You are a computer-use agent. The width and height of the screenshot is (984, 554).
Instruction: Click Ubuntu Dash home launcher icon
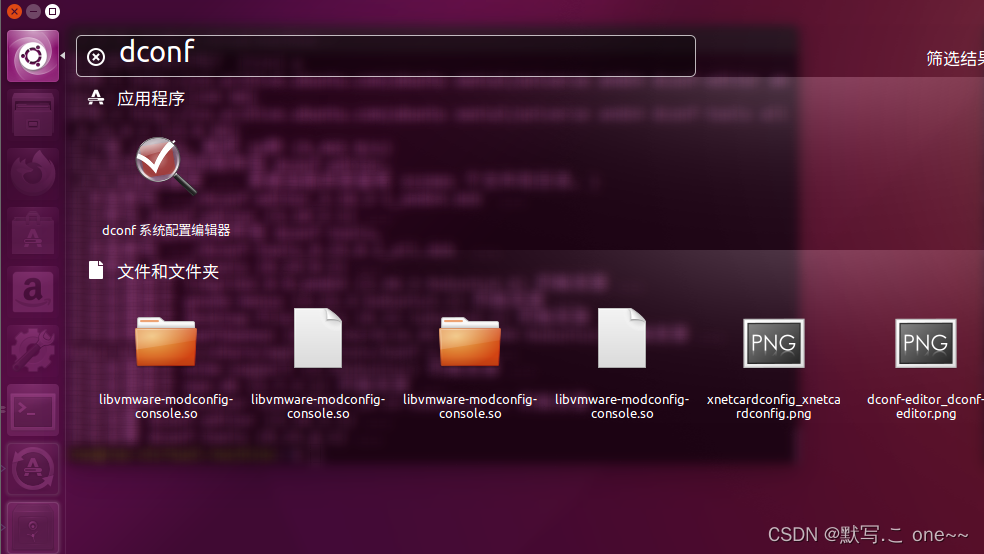33,56
